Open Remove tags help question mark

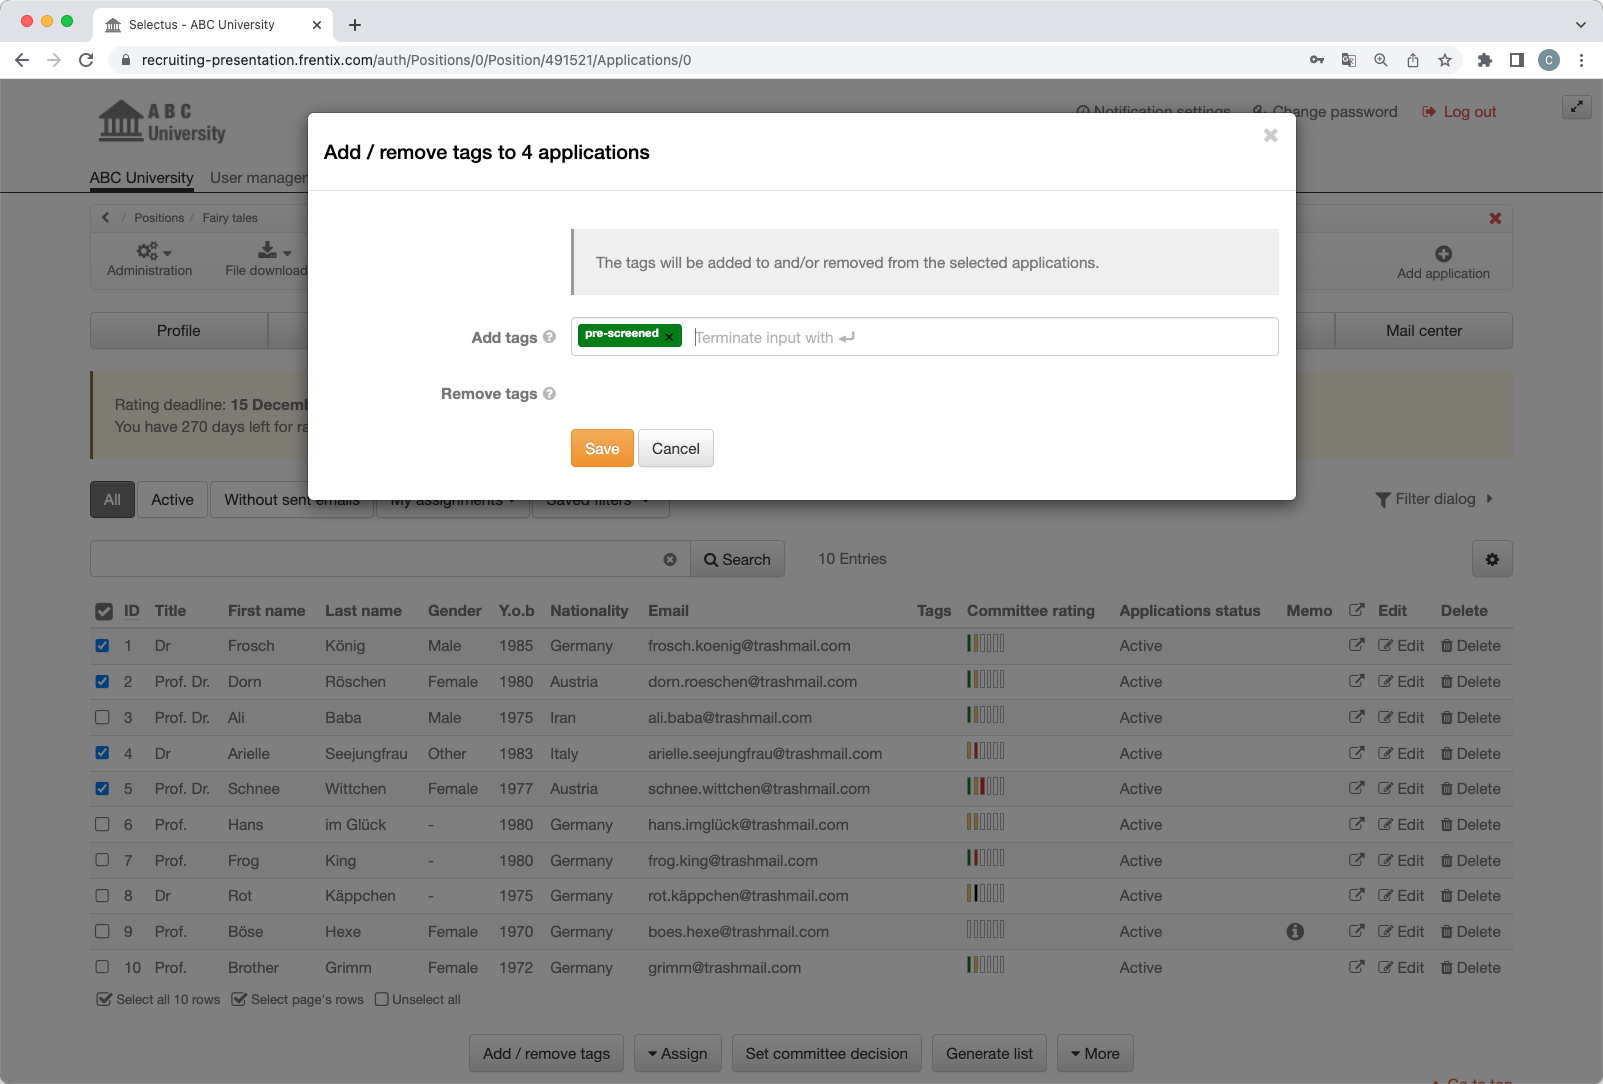click(549, 393)
